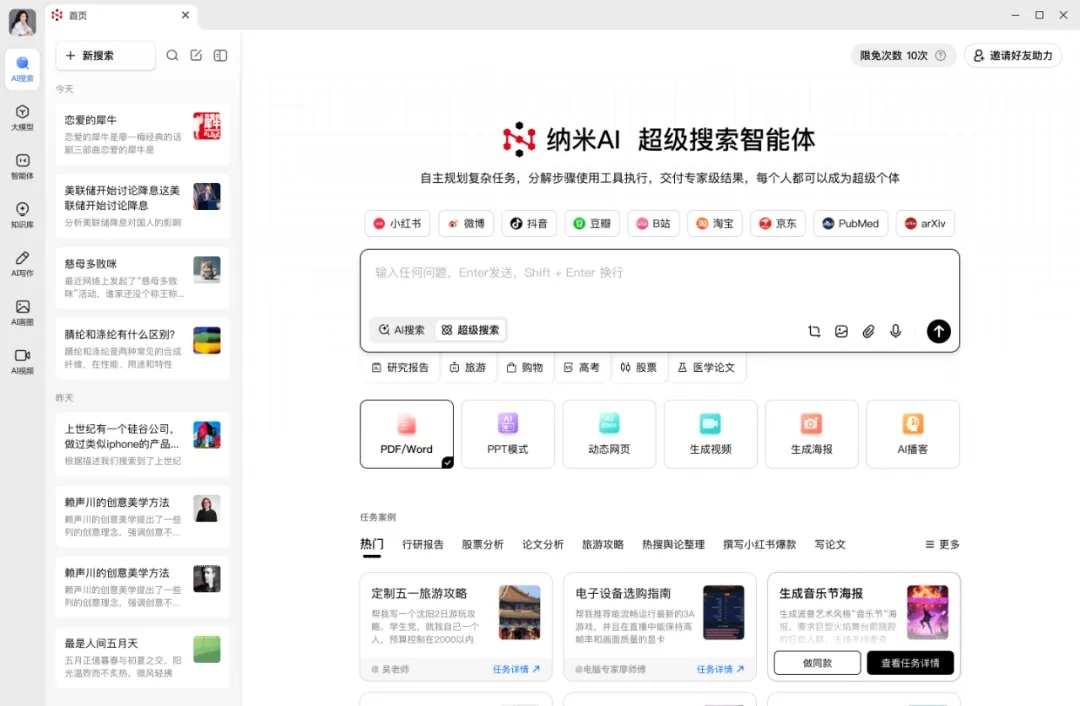Open AI写作 in the sidebar
The width and height of the screenshot is (1080, 706).
click(22, 264)
